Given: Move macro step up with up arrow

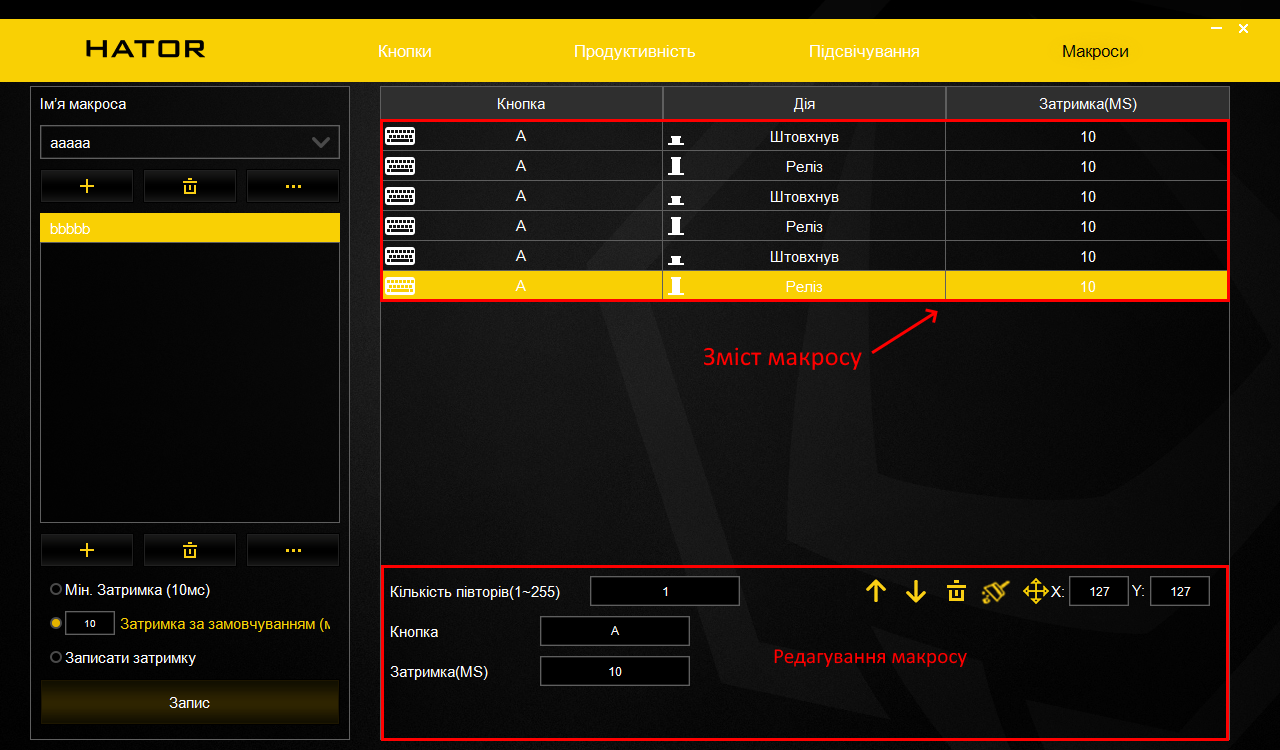Looking at the screenshot, I should [x=876, y=591].
